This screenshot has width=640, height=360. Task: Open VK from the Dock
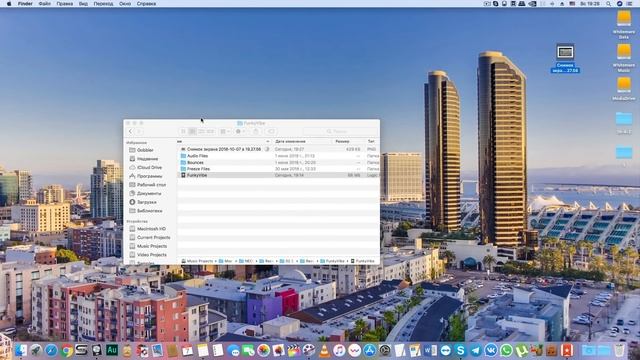tap(491, 350)
